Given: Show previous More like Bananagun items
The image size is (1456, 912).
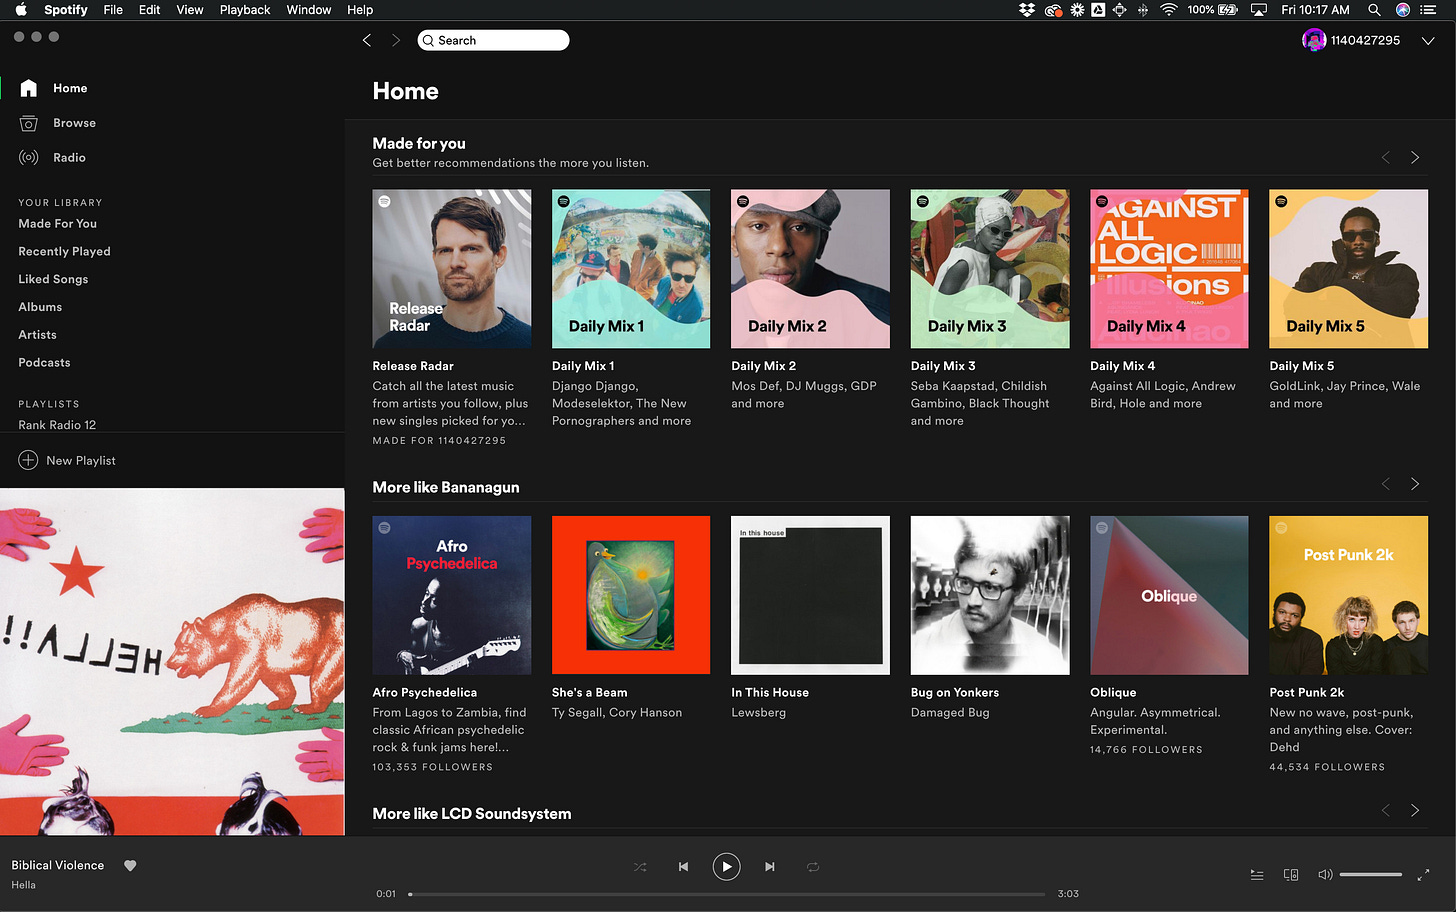Looking at the screenshot, I should point(1386,484).
